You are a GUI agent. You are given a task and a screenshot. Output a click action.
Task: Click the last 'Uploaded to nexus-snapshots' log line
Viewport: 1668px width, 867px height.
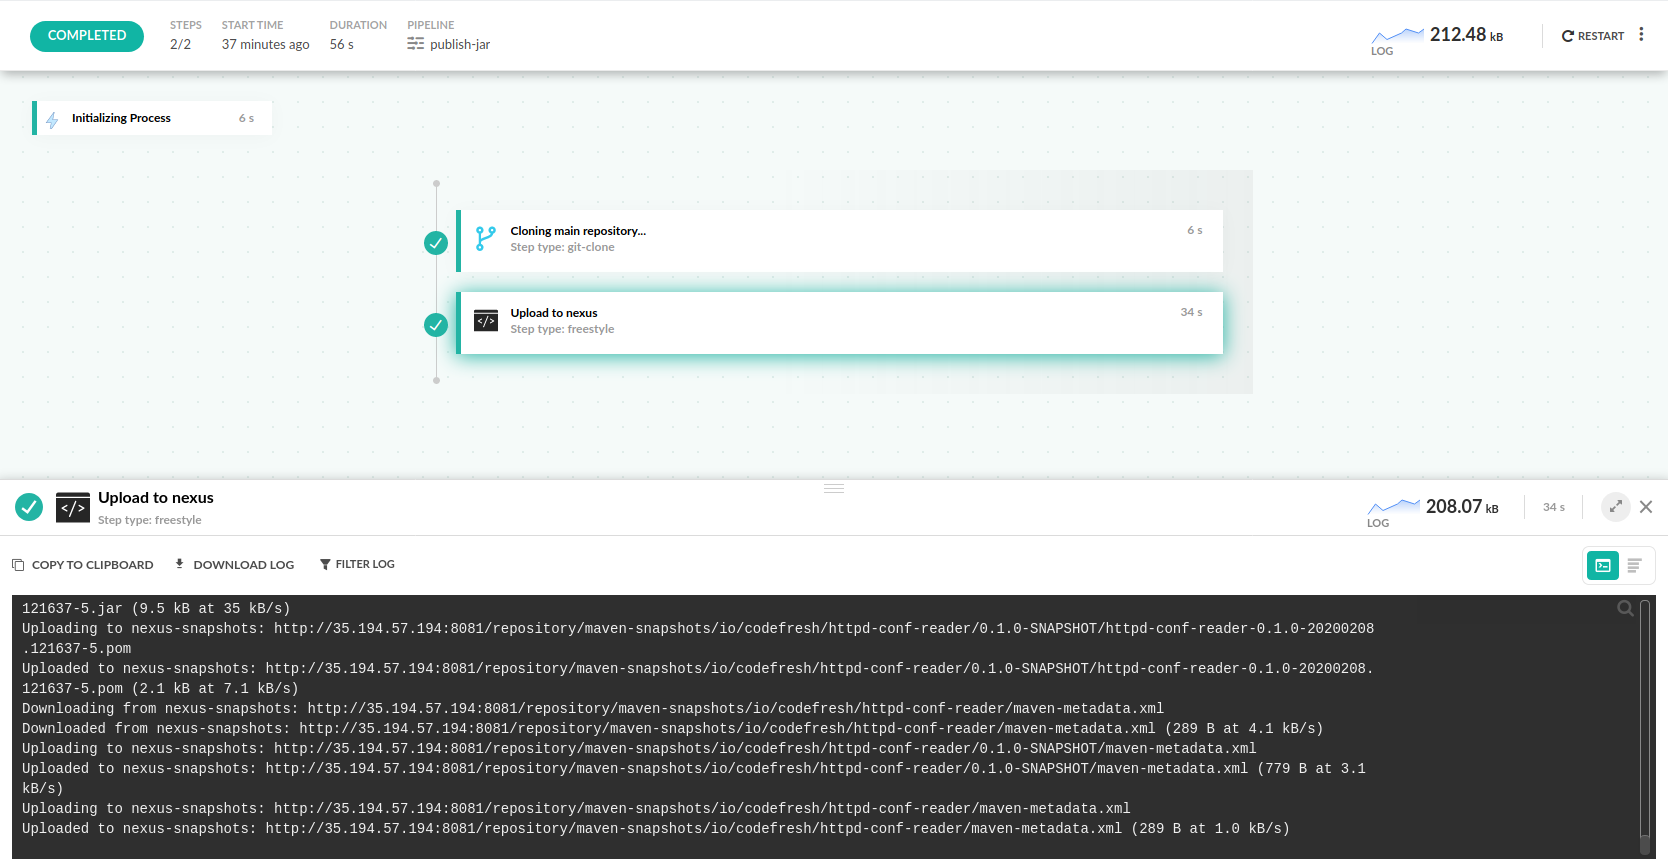pyautogui.click(x=656, y=828)
